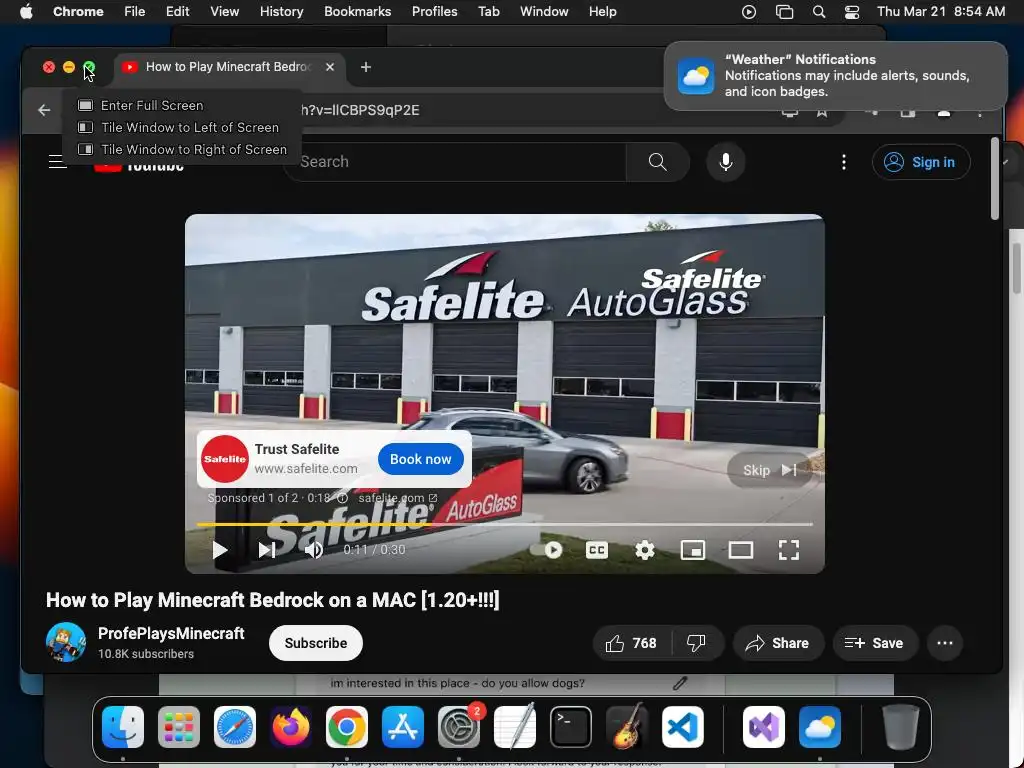
Task: Open www.safelite.com ad link
Action: 306,468
